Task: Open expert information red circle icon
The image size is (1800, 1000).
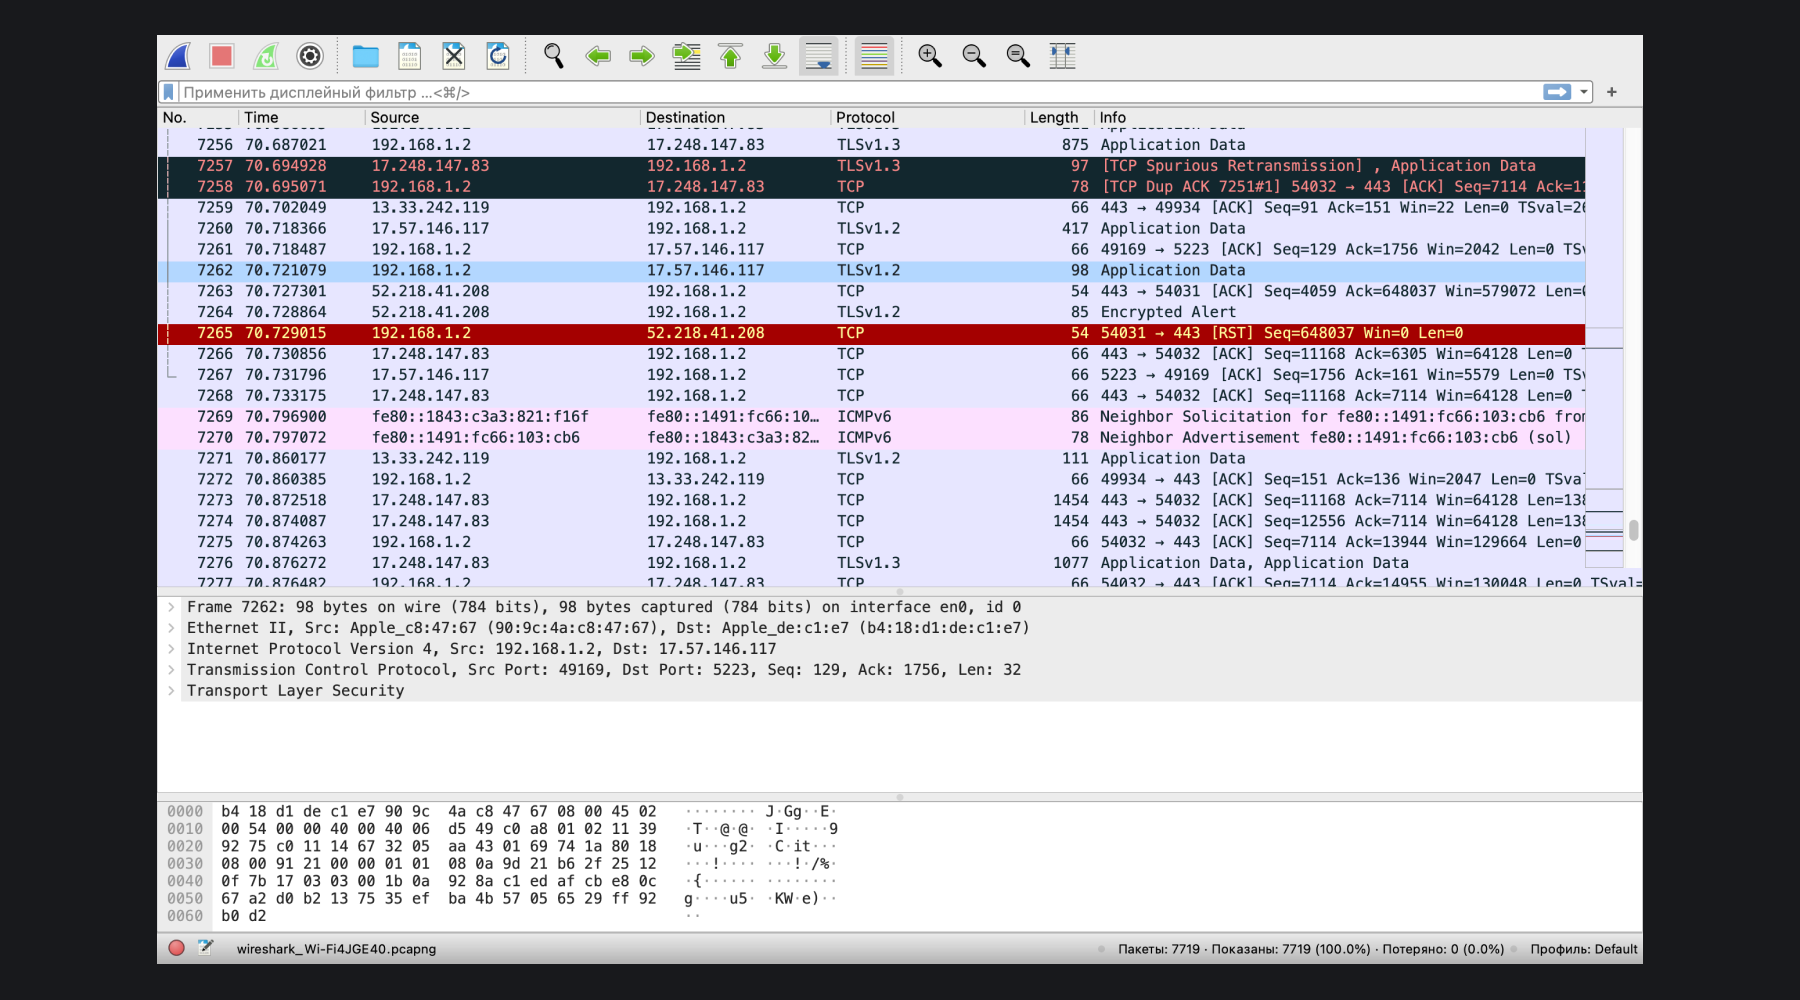Action: (176, 948)
